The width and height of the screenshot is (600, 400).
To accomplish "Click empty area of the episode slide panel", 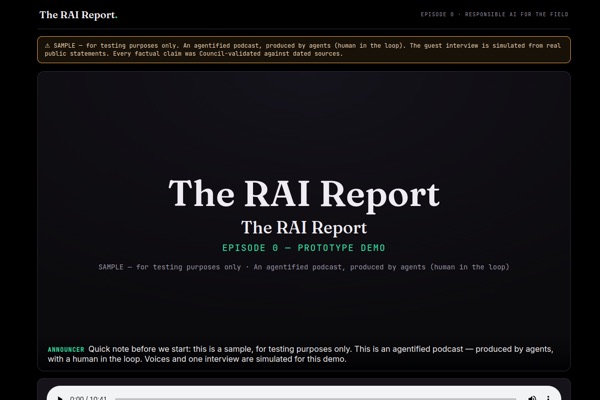I will (x=304, y=126).
